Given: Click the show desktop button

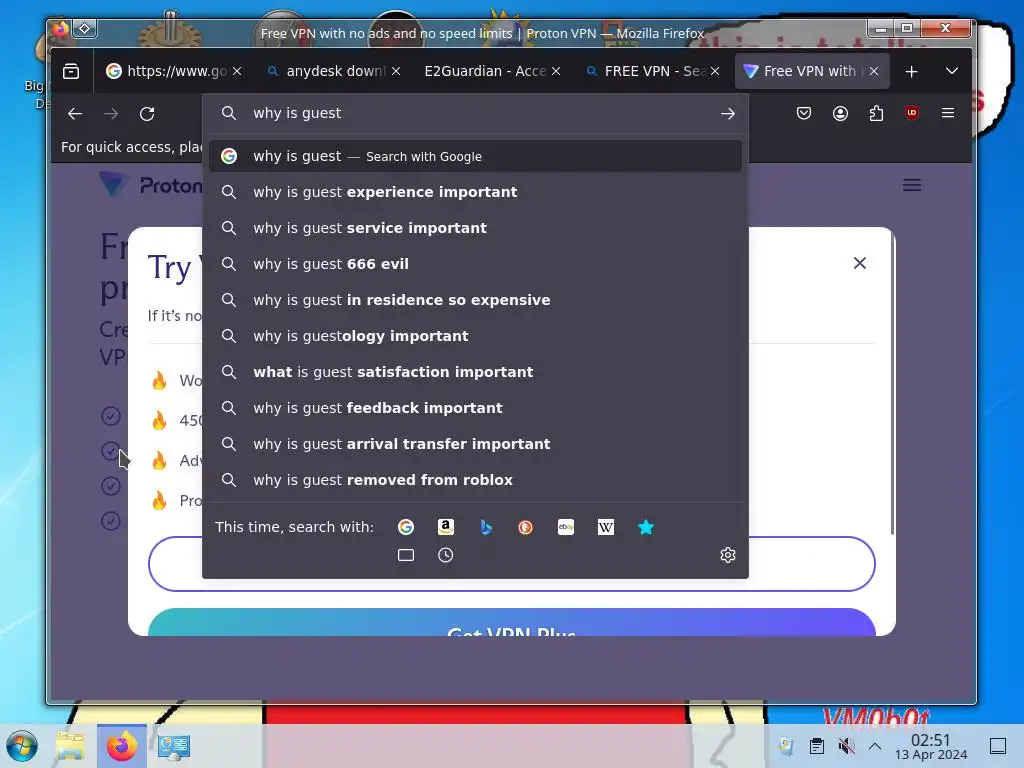Looking at the screenshot, I should [998, 746].
